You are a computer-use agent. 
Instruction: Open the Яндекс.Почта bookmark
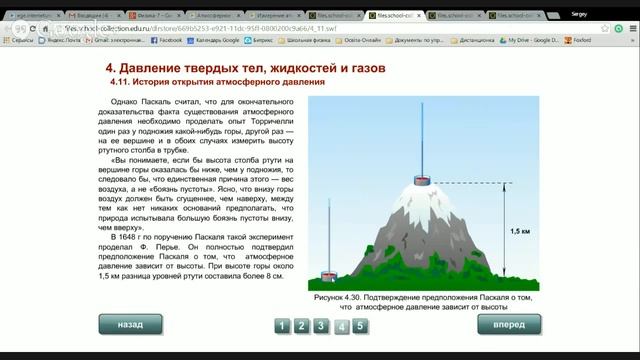pyautogui.click(x=60, y=40)
